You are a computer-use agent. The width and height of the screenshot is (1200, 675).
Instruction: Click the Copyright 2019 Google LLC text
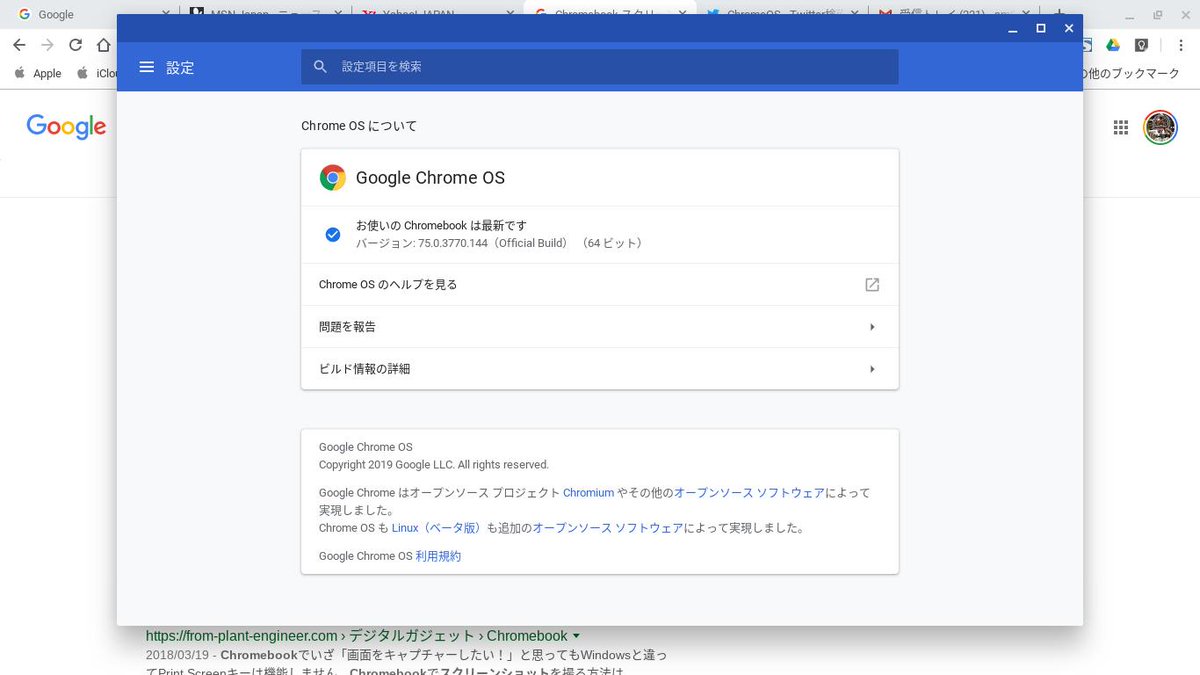point(434,465)
